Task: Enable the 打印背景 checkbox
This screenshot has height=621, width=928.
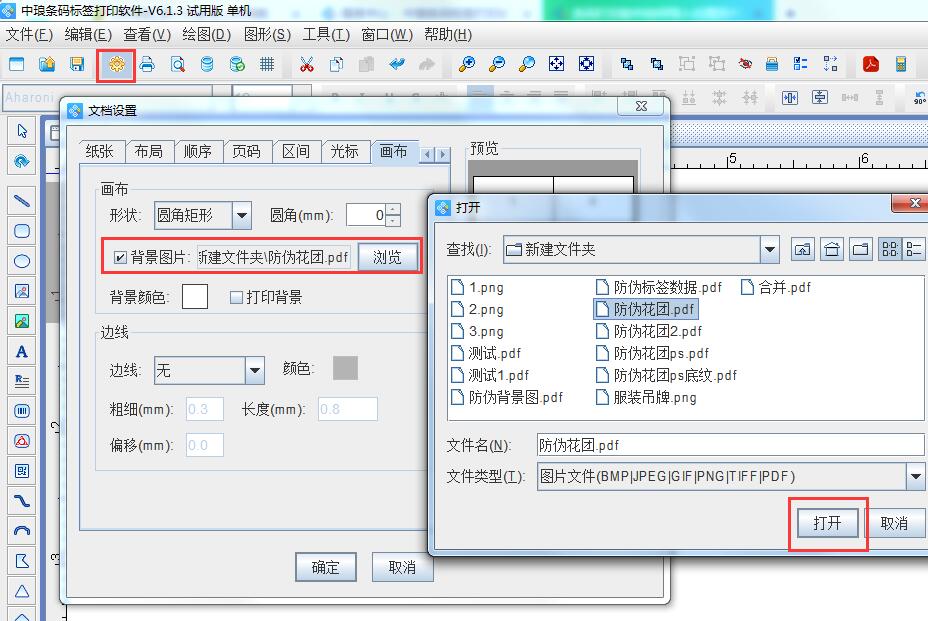Action: click(237, 297)
